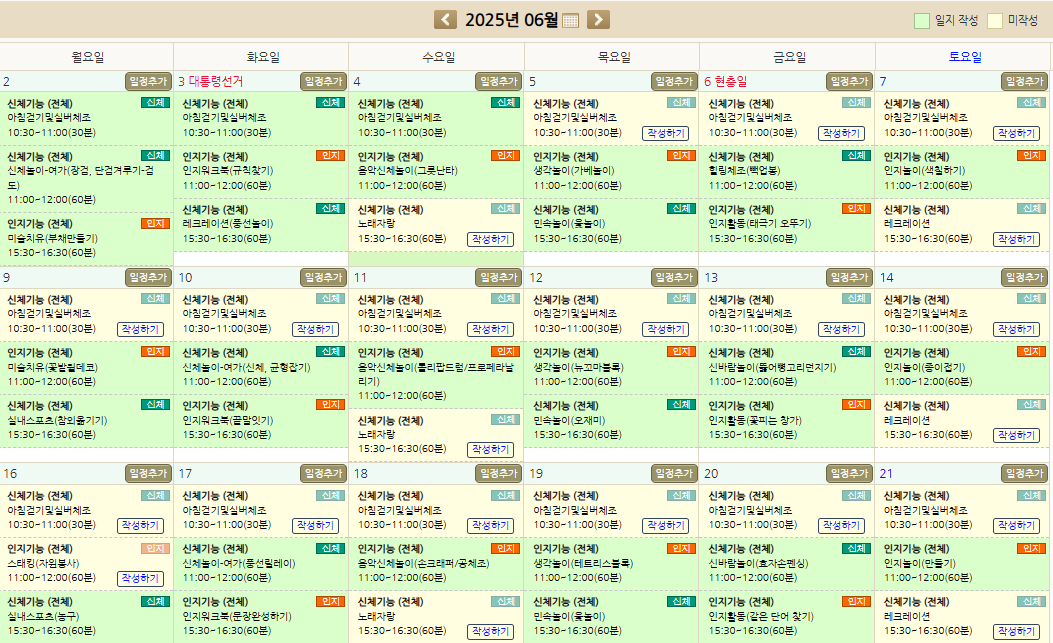The image size is (1053, 643).
Task: Click 작성하기 for June 16 스태킹(자원봉사)
Action: point(140,578)
